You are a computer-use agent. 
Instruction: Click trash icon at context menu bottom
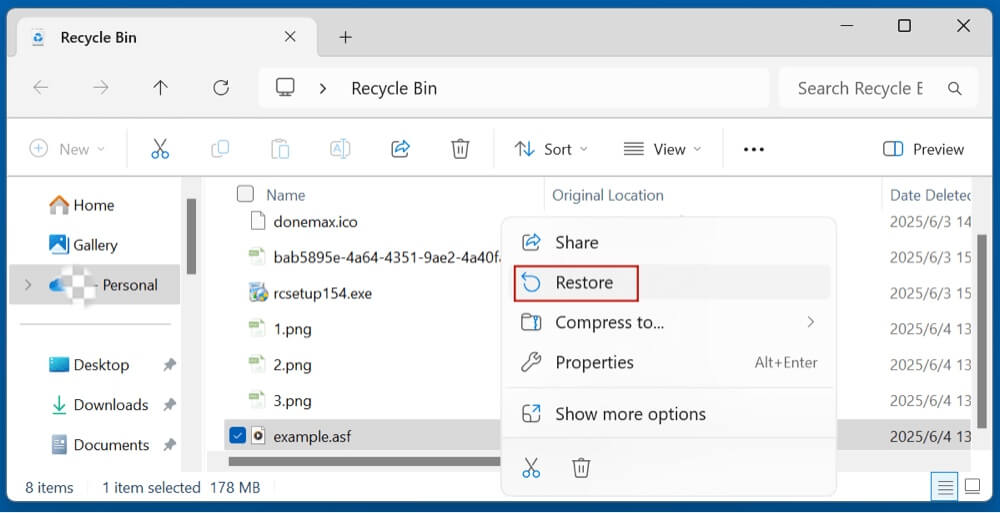[x=581, y=467]
